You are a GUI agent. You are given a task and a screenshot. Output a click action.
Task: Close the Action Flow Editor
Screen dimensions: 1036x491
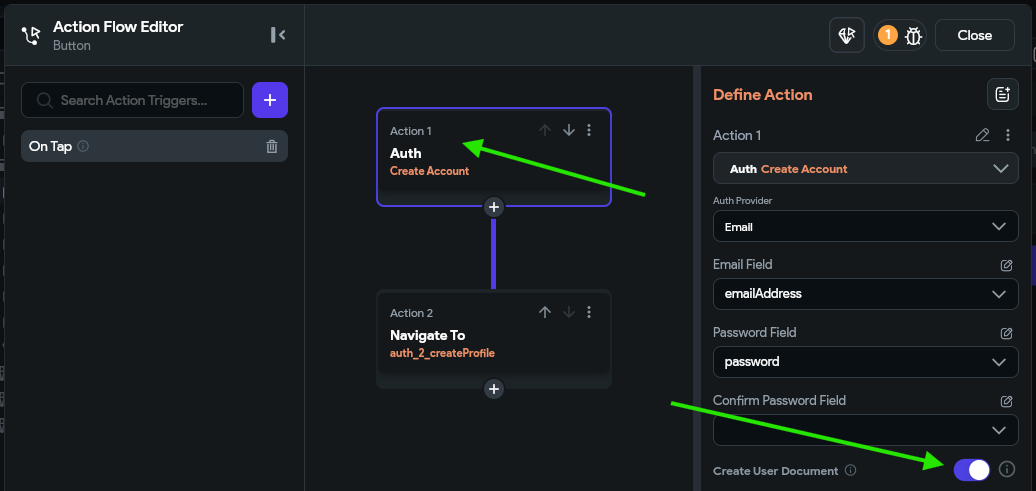click(x=975, y=35)
